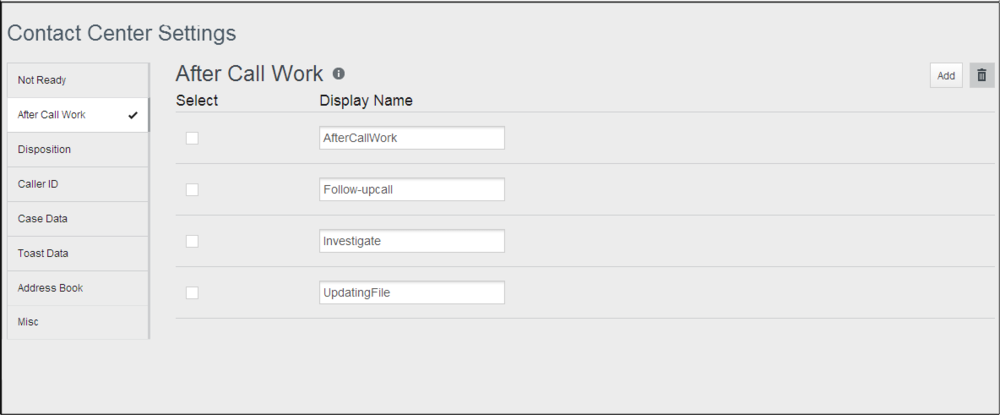Screen dimensions: 1000x415
Task: Open the Case Data tab
Action: click(x=78, y=219)
